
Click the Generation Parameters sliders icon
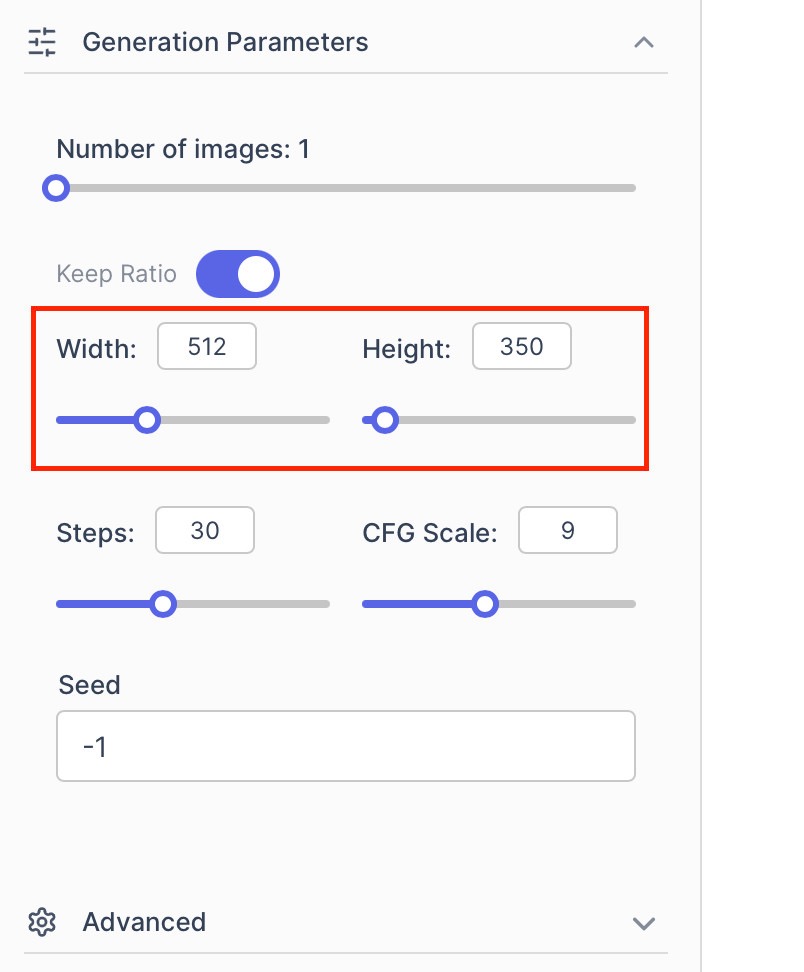[42, 42]
